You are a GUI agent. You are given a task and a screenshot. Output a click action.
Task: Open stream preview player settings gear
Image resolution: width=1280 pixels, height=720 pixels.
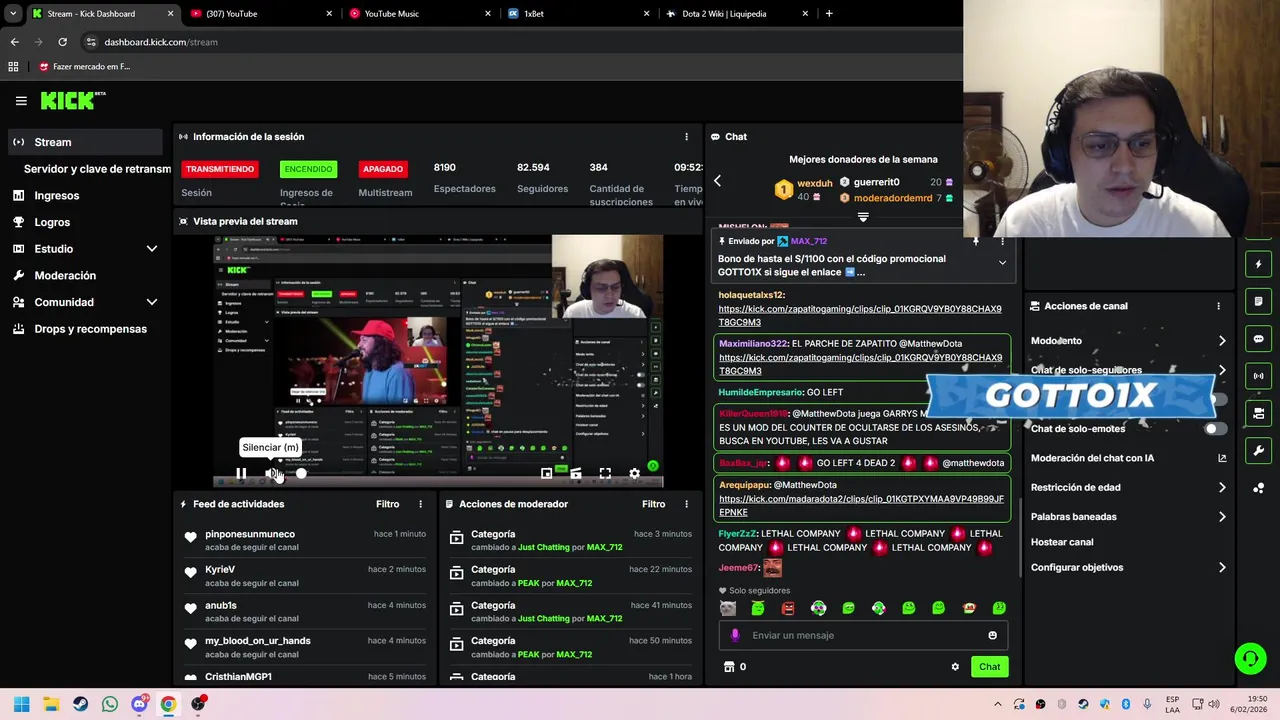[634, 473]
